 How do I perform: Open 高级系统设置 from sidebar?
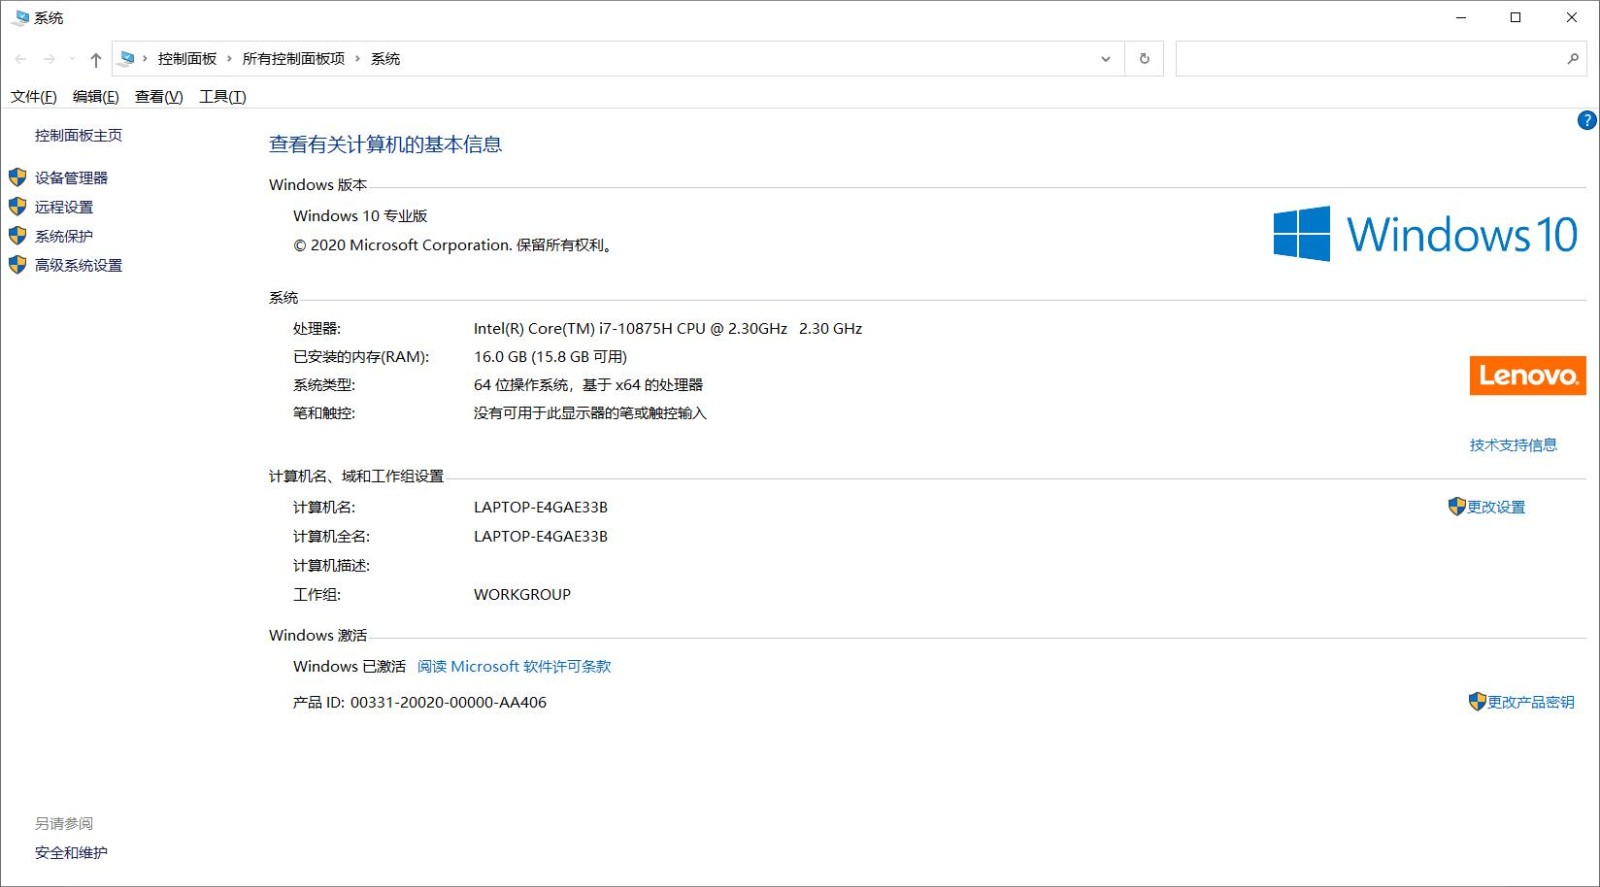(78, 265)
